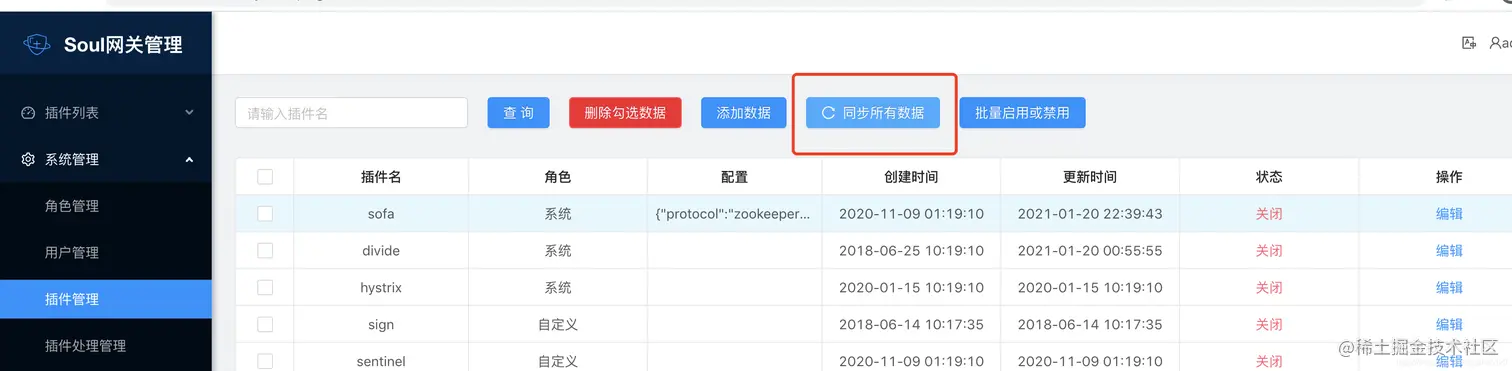
Task: Click 编辑 link in the divide row
Action: [1449, 251]
